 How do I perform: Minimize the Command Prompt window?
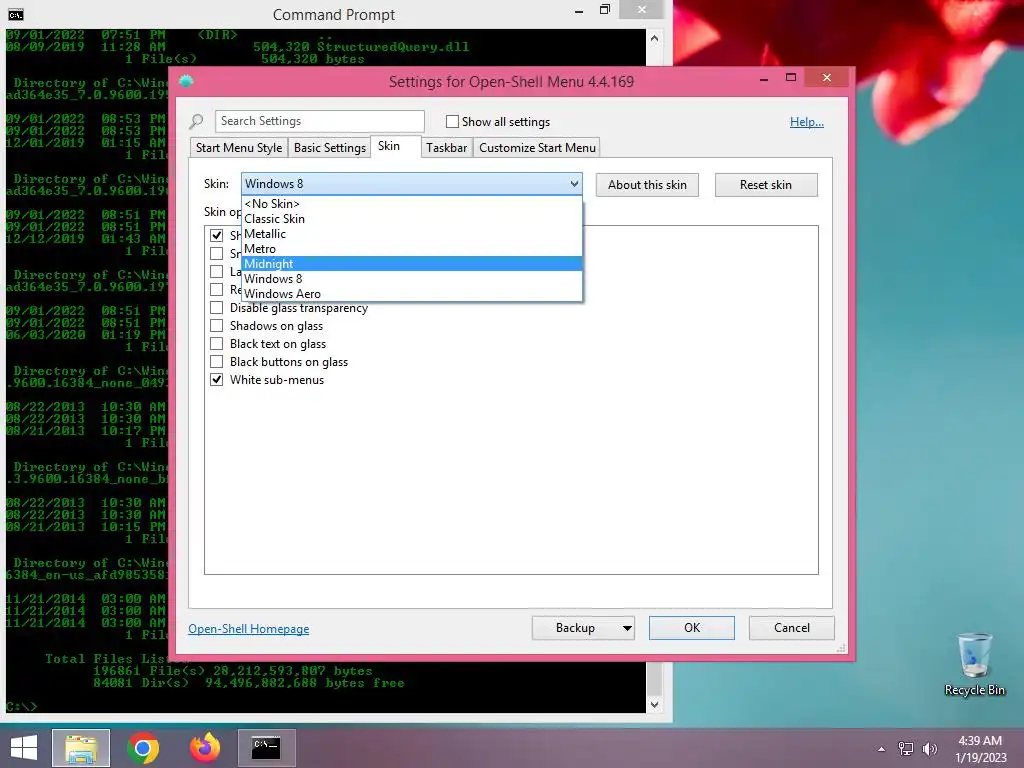(579, 10)
